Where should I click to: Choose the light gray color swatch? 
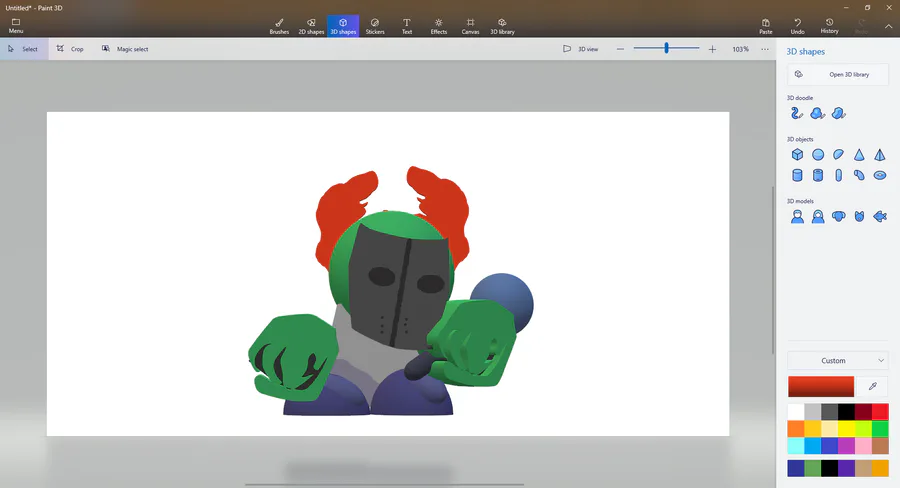pos(813,412)
